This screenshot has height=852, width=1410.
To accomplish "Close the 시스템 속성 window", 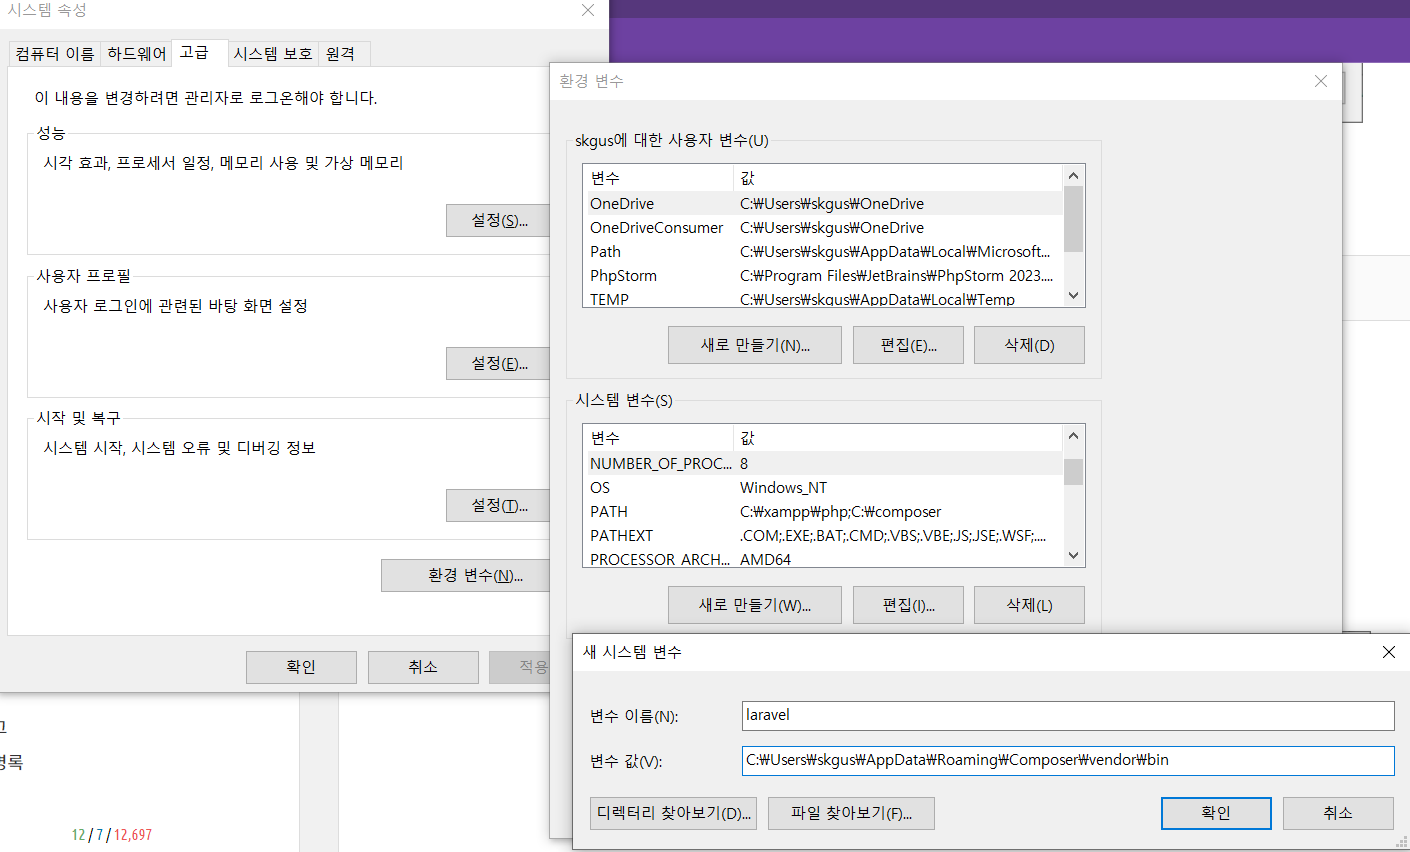I will click(x=588, y=10).
